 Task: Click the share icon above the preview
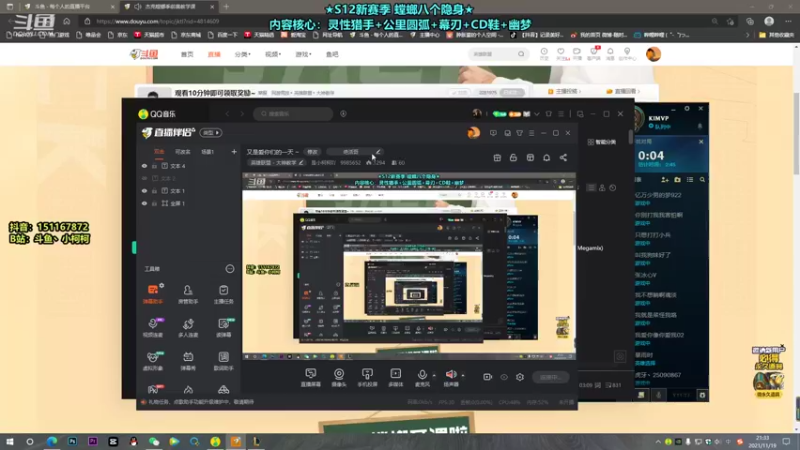click(x=563, y=158)
